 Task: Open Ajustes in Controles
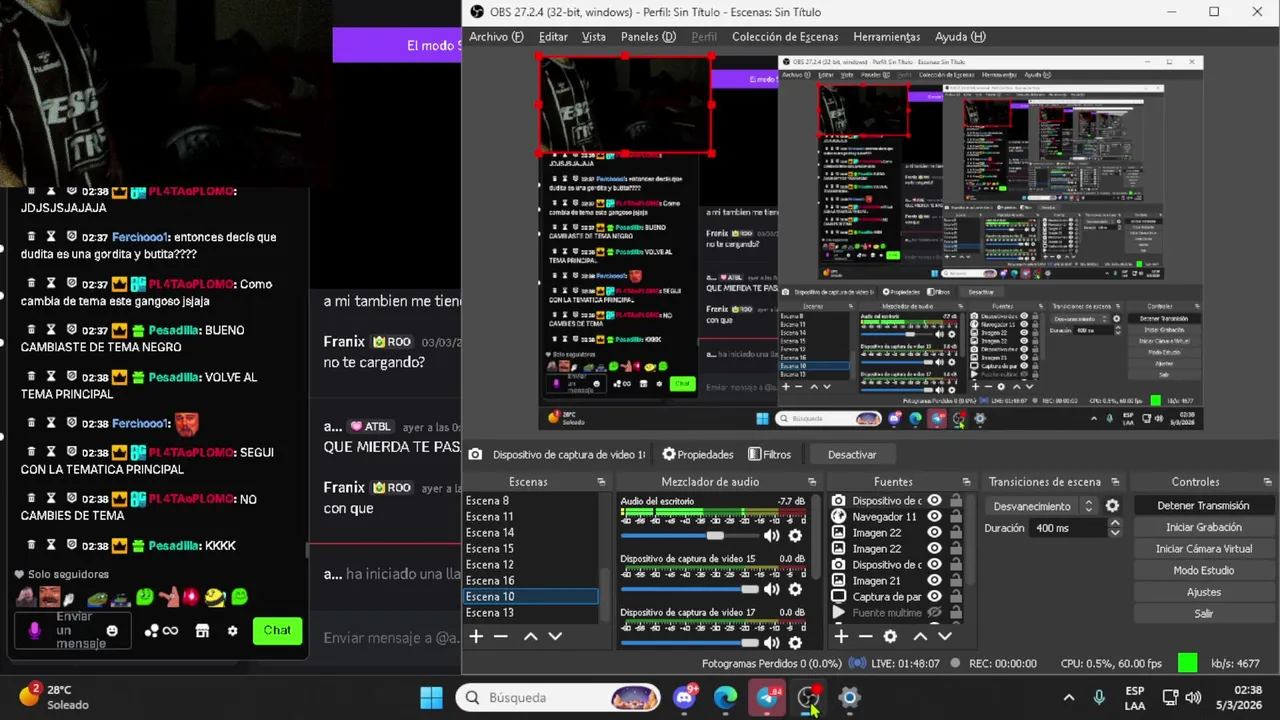coord(1203,592)
